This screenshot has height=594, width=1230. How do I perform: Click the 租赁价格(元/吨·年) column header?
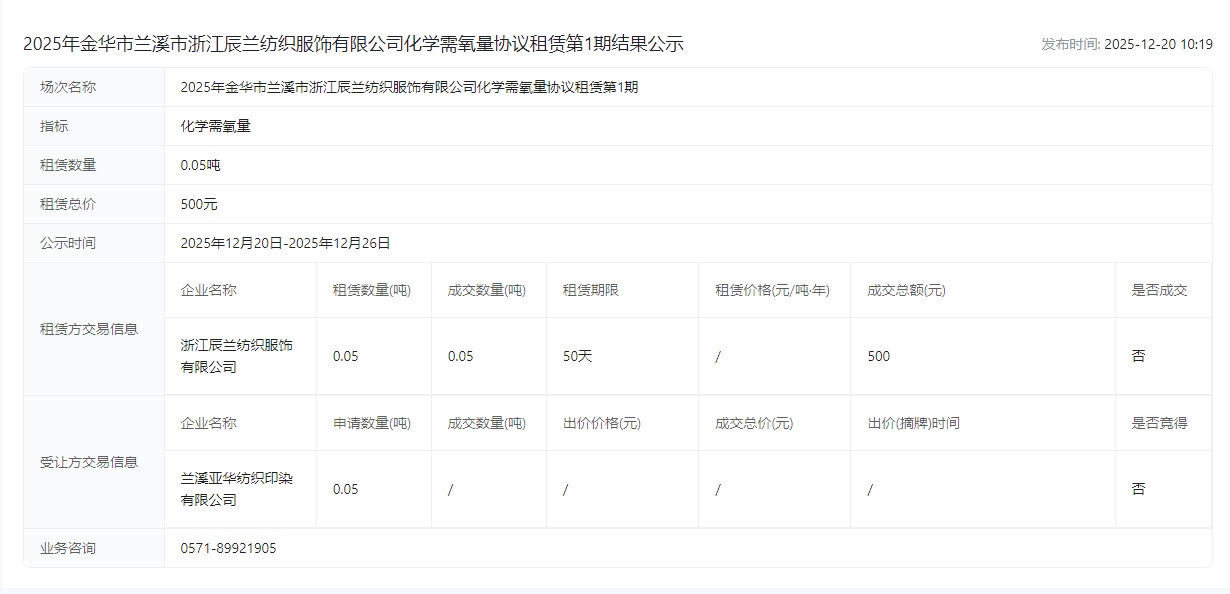[772, 290]
